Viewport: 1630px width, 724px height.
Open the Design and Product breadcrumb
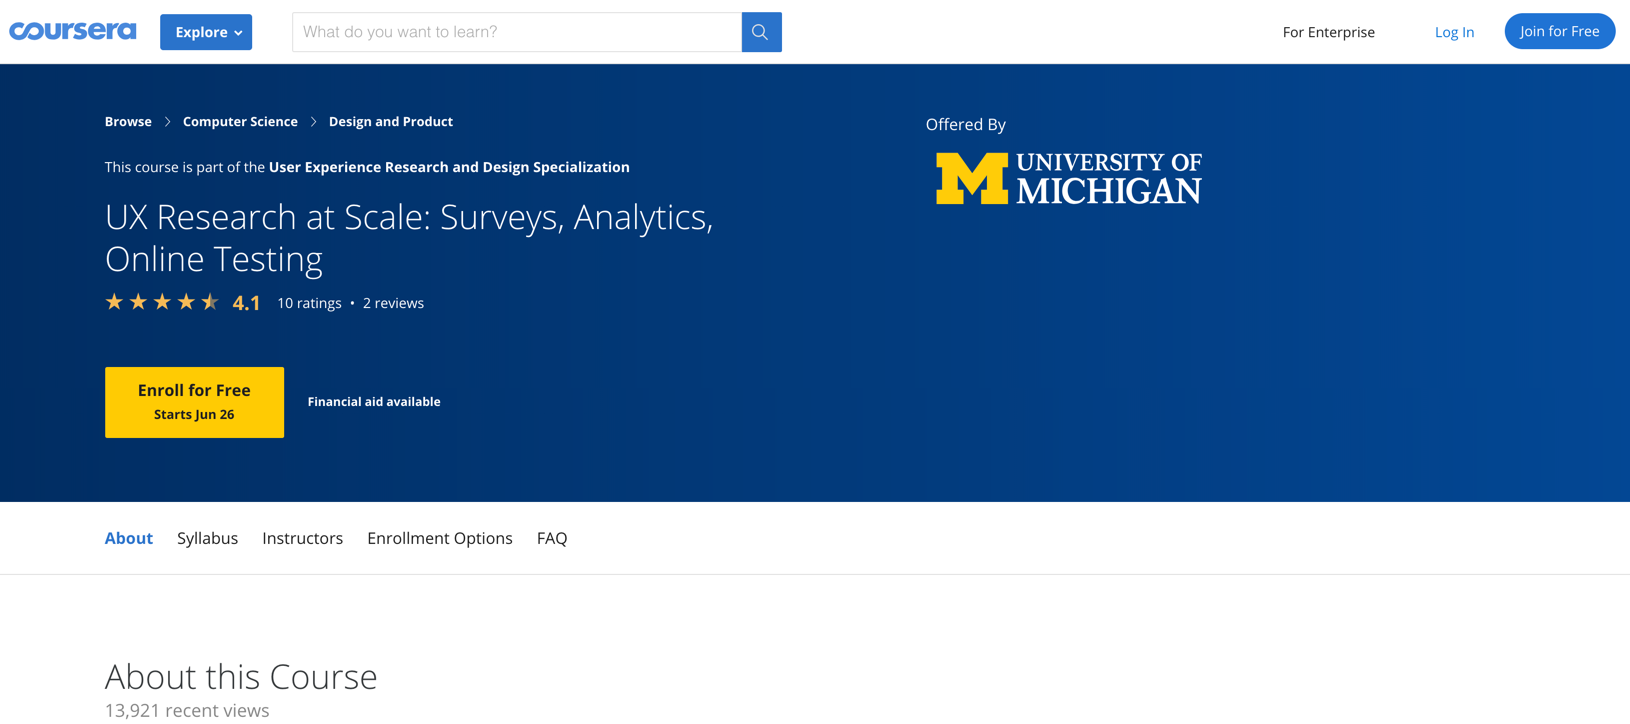click(x=391, y=121)
